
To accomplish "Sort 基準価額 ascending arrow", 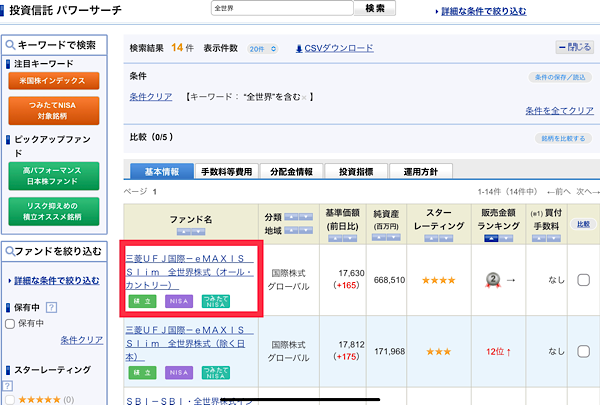I will (335, 238).
